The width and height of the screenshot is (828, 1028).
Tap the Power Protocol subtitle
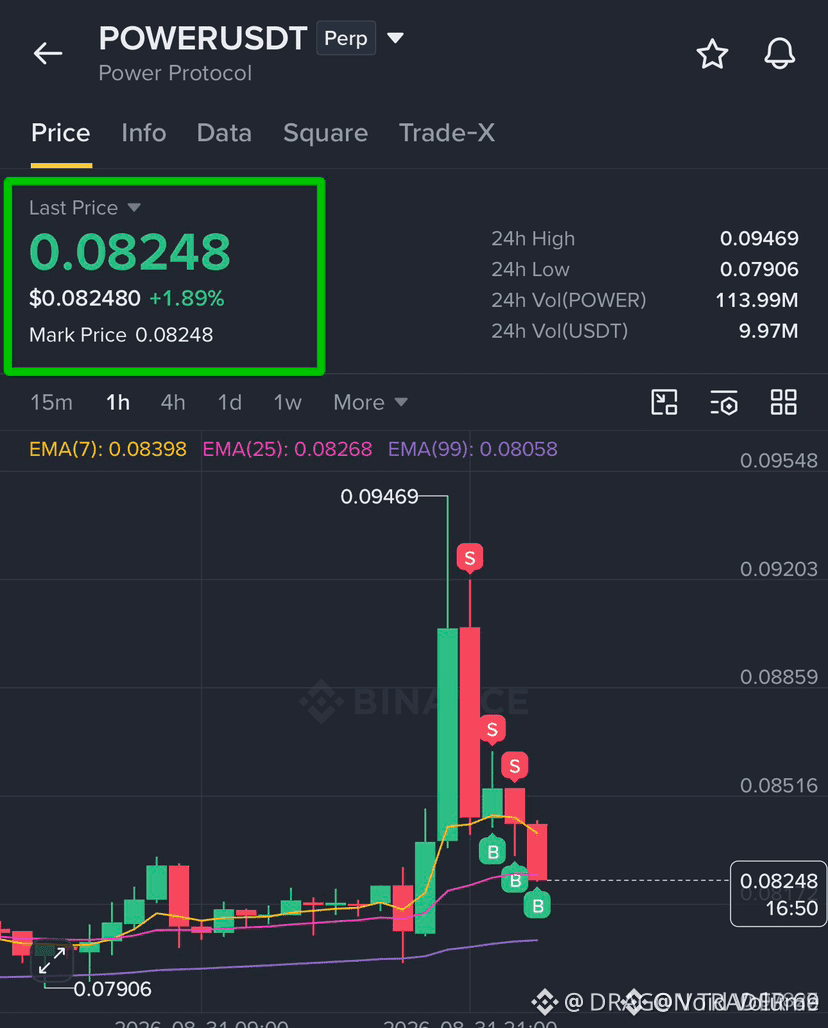[x=175, y=73]
